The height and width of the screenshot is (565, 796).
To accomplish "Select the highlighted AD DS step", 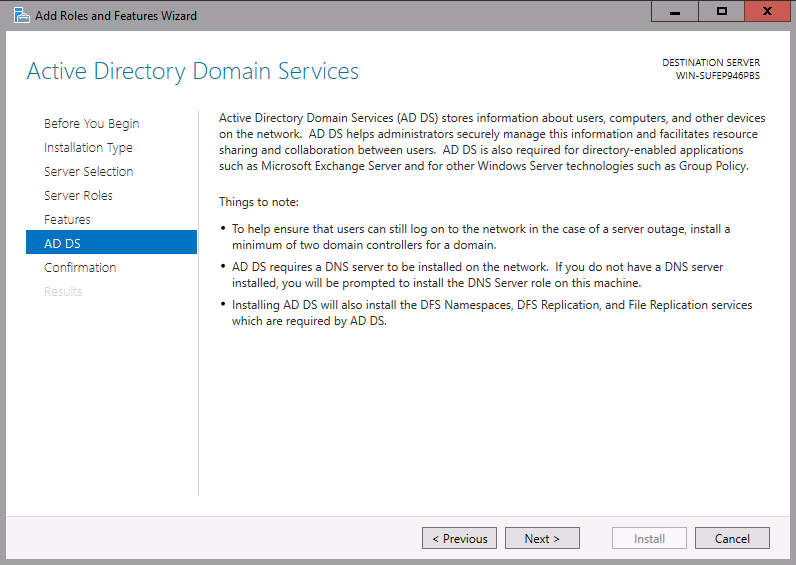I will click(x=111, y=243).
